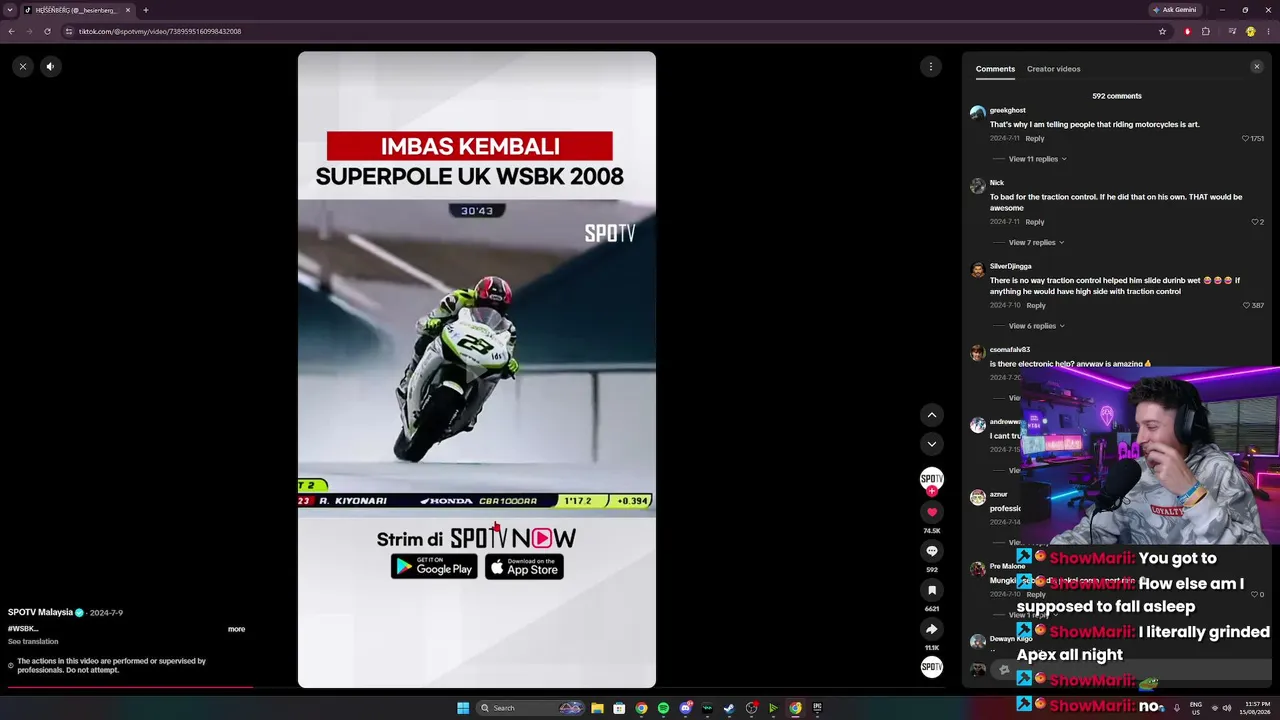Image resolution: width=1280 pixels, height=720 pixels.
Task: Open Steam from the taskbar
Action: click(x=729, y=708)
